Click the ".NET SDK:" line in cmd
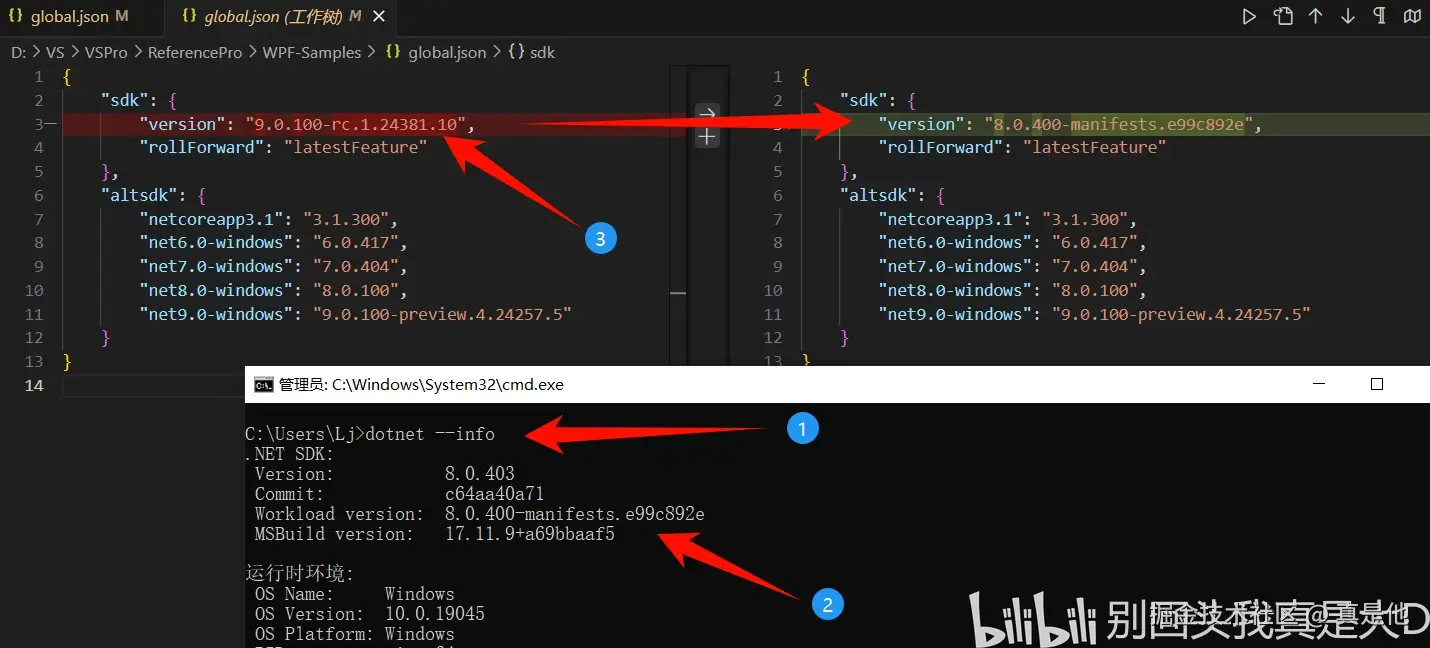 [290, 454]
